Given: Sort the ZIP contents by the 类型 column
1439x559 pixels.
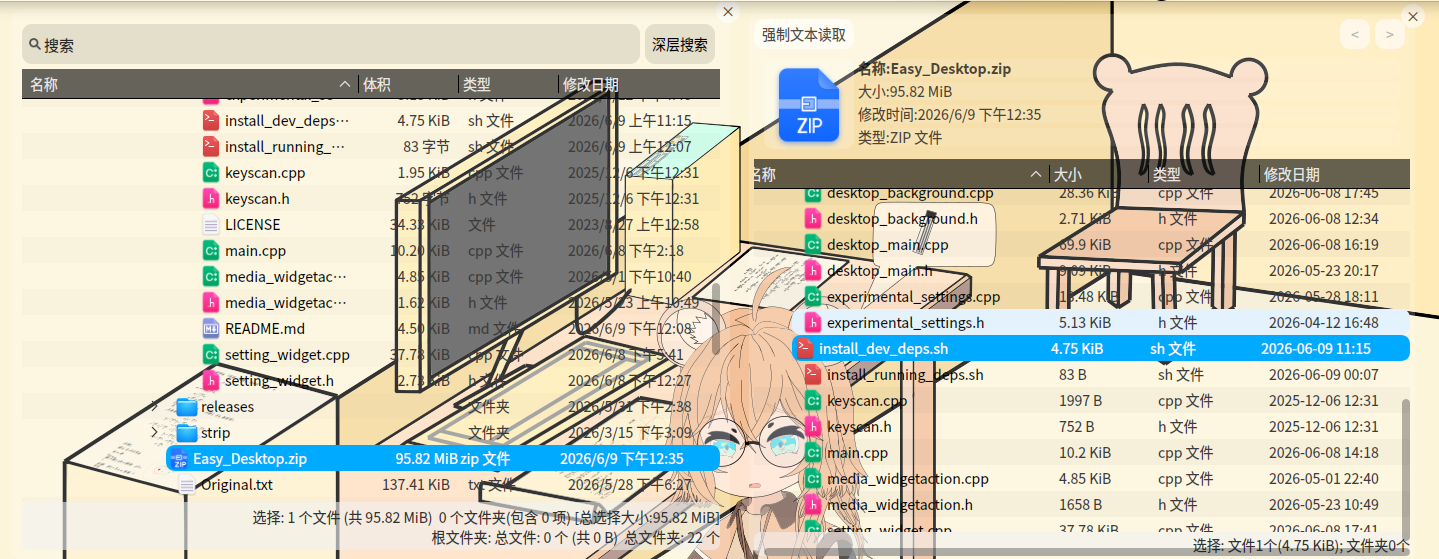Looking at the screenshot, I should tap(1204, 175).
